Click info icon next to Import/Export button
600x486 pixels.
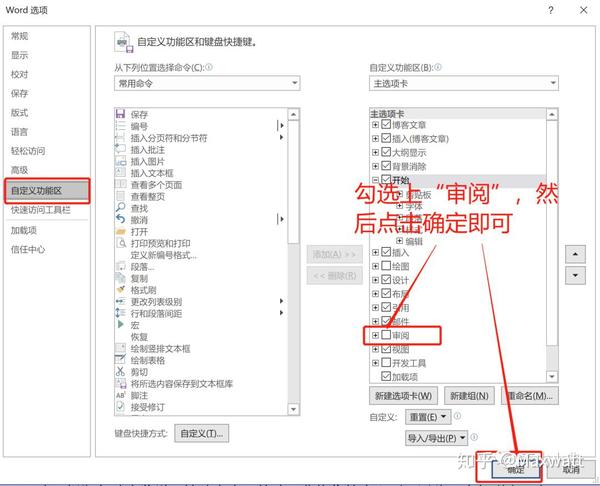coord(474,437)
